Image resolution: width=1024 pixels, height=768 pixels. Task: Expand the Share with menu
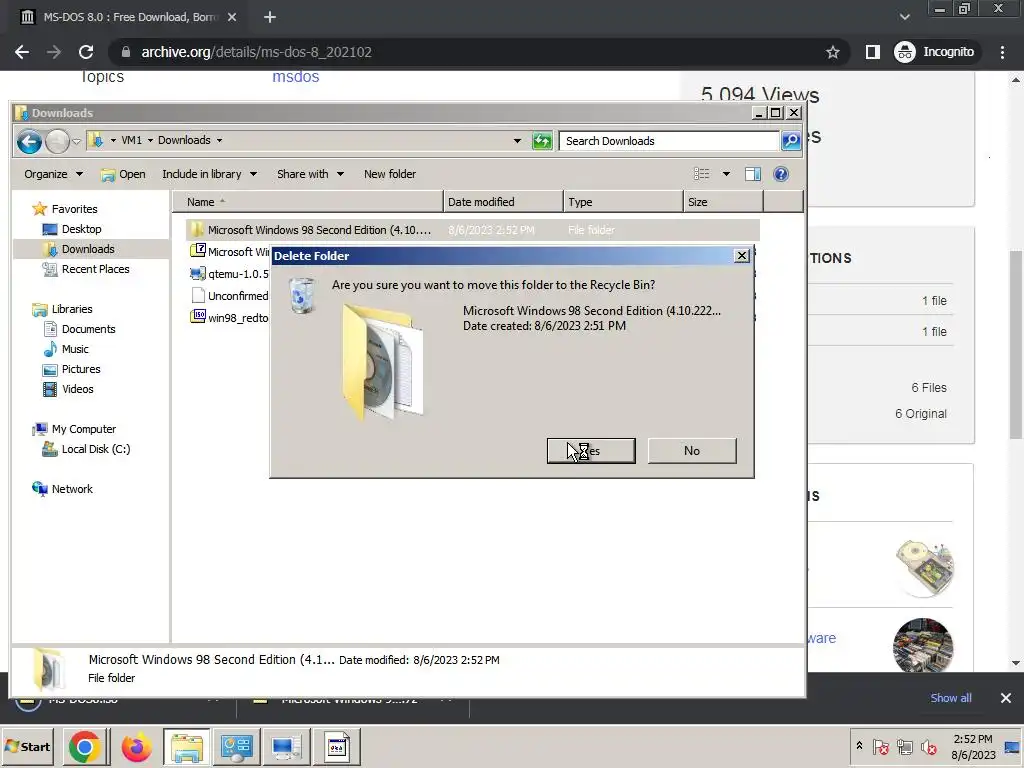310,174
